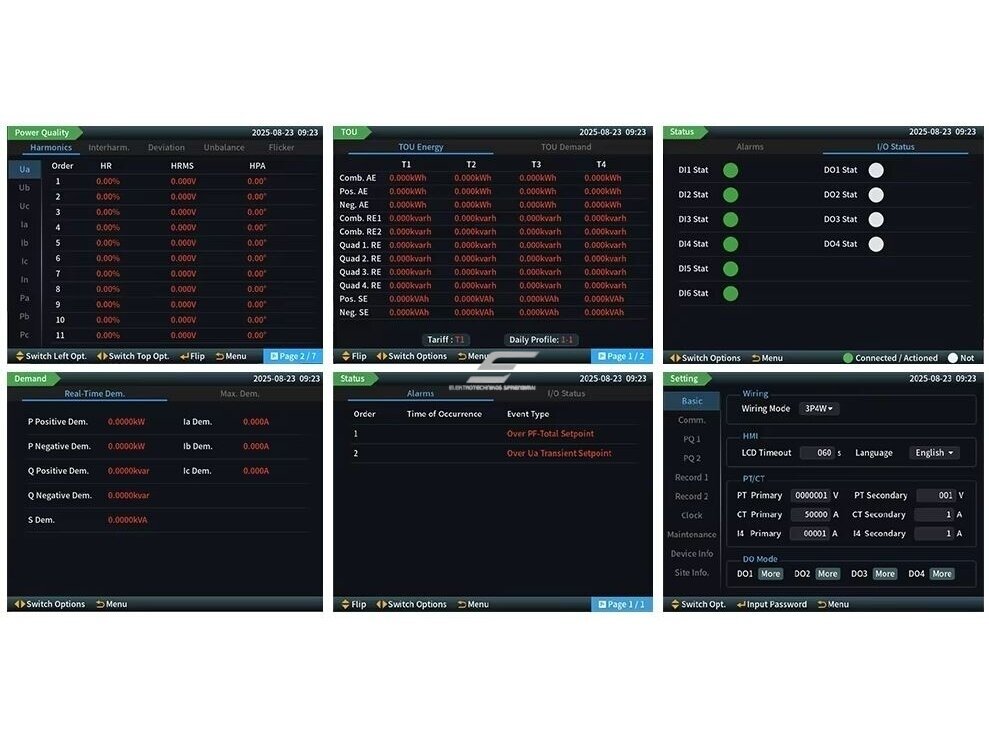989x741 pixels.
Task: Click the LCD Timeout field showing 060
Action: (x=817, y=453)
